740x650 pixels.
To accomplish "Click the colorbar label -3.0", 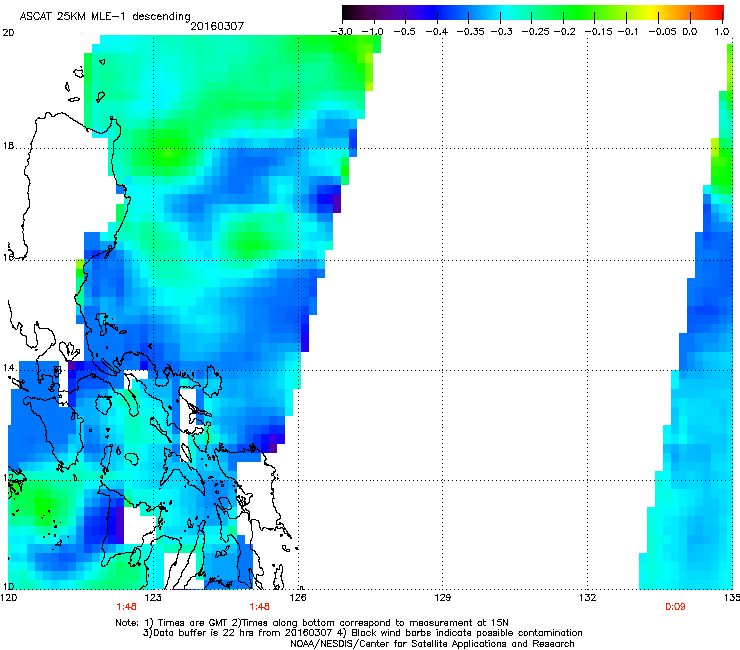I will coord(341,32).
